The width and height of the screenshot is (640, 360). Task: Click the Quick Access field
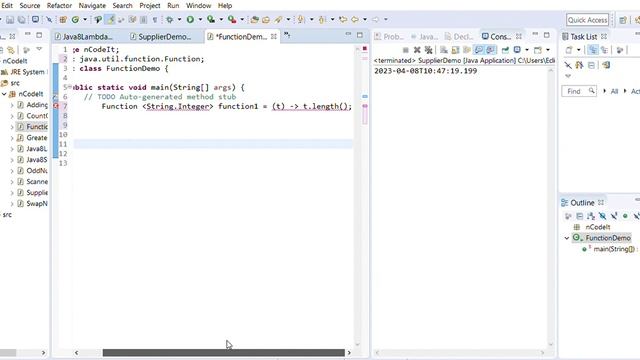pyautogui.click(x=587, y=20)
